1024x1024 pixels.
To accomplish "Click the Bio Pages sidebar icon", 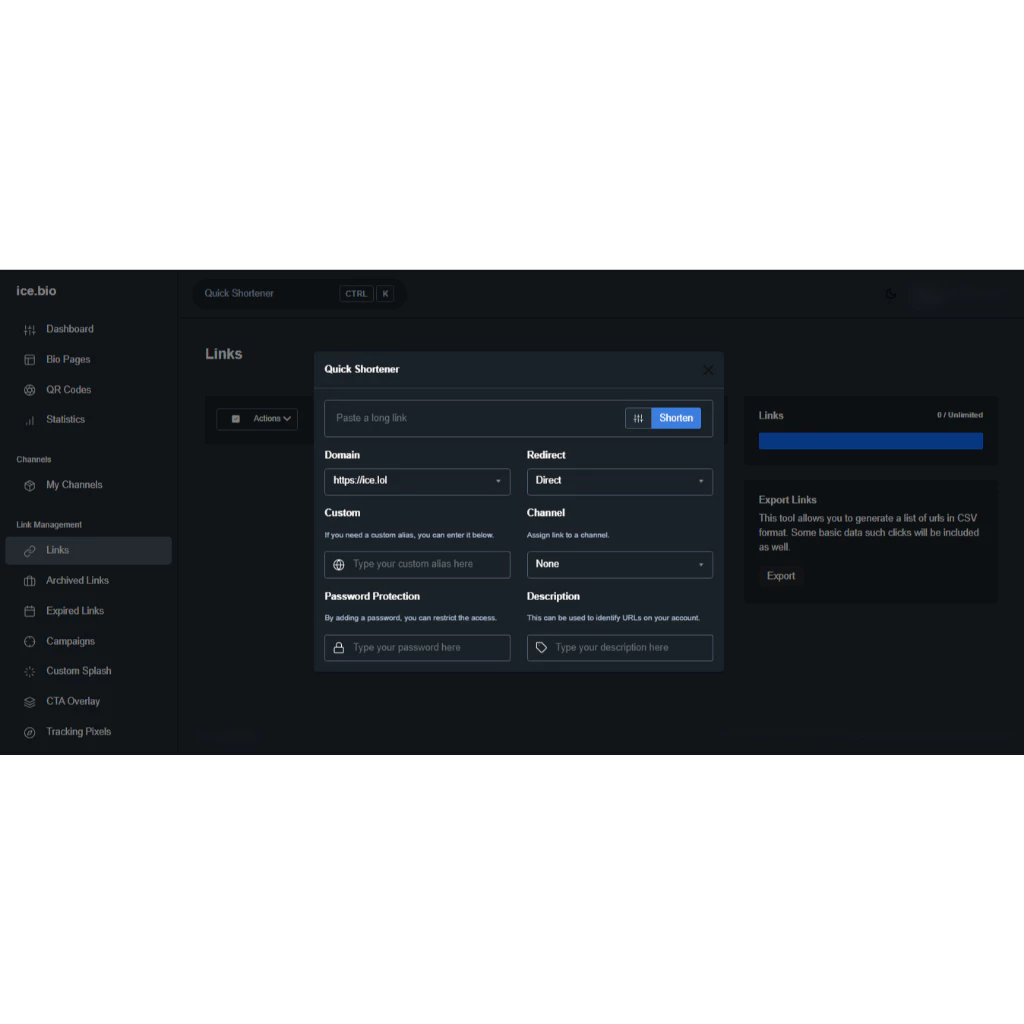I will (30, 360).
